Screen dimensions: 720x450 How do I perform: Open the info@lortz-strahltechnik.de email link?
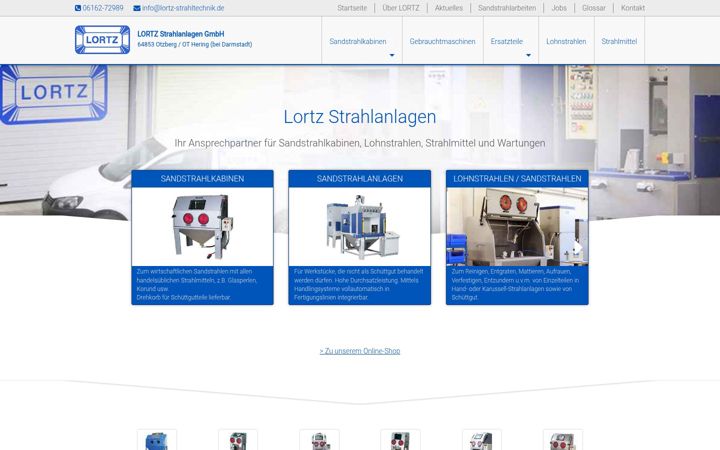click(x=183, y=8)
